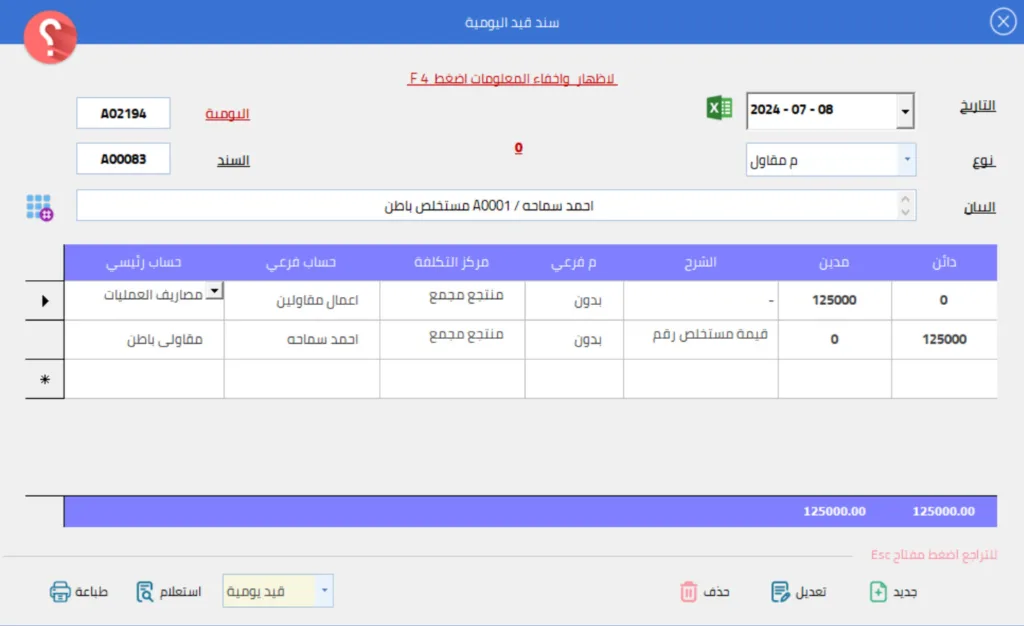Screen dimensions: 1024x626
Task: Click the red اليومية journal label
Action: pyautogui.click(x=227, y=114)
